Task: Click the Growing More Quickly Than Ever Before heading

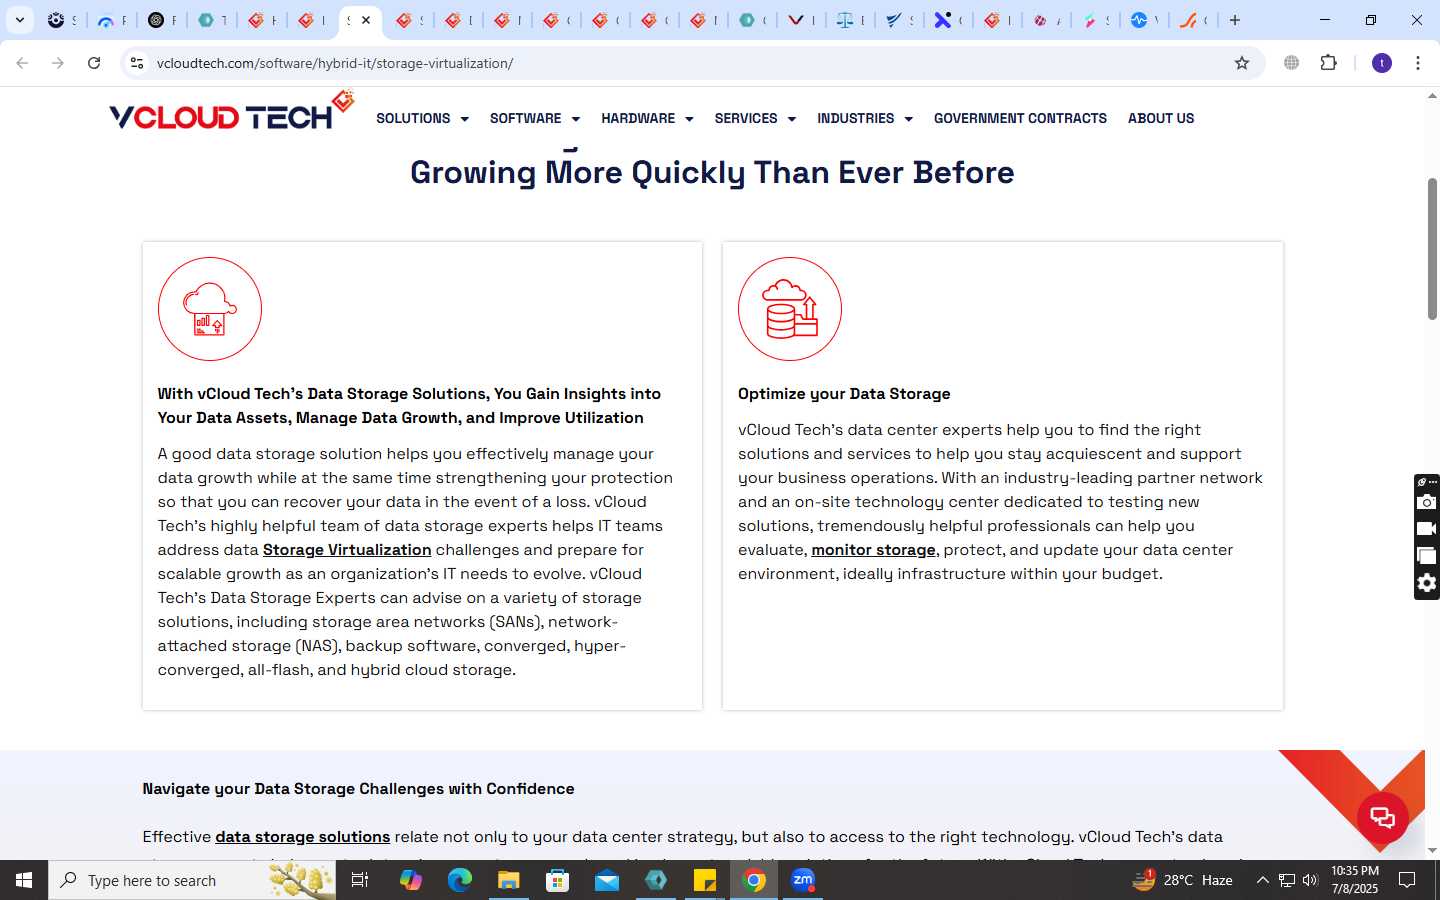Action: 712,172
